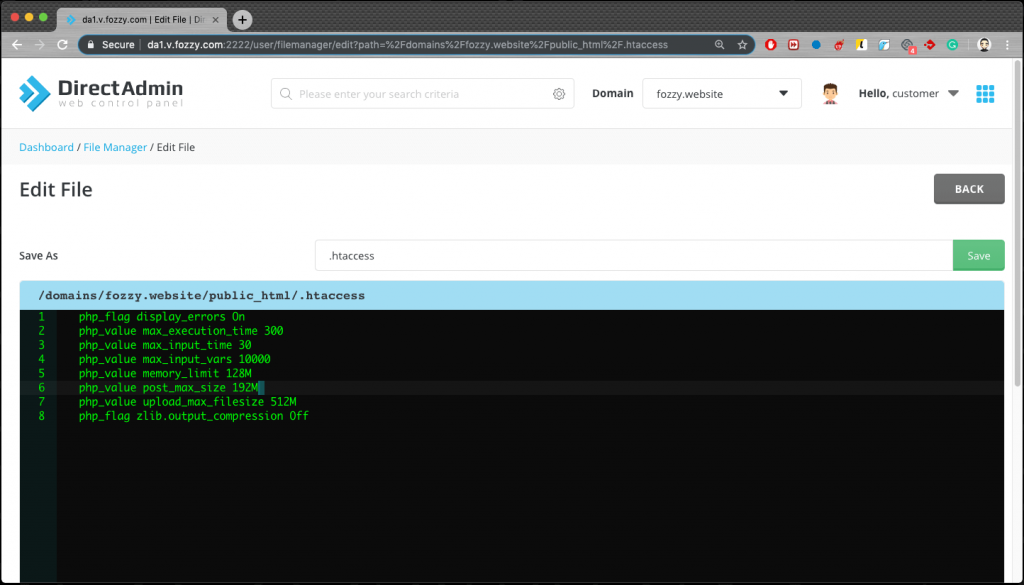Bookmark the page via the star icon
This screenshot has height=585, width=1024.
pyautogui.click(x=742, y=45)
